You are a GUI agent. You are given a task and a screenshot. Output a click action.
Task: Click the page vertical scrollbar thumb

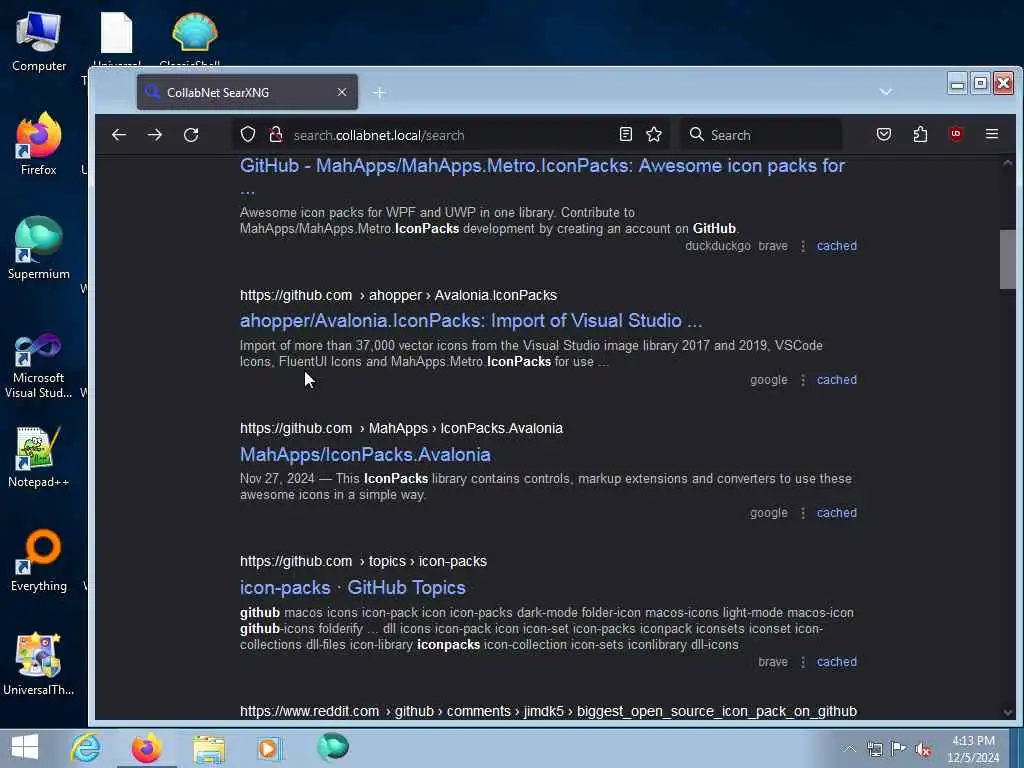[1008, 259]
